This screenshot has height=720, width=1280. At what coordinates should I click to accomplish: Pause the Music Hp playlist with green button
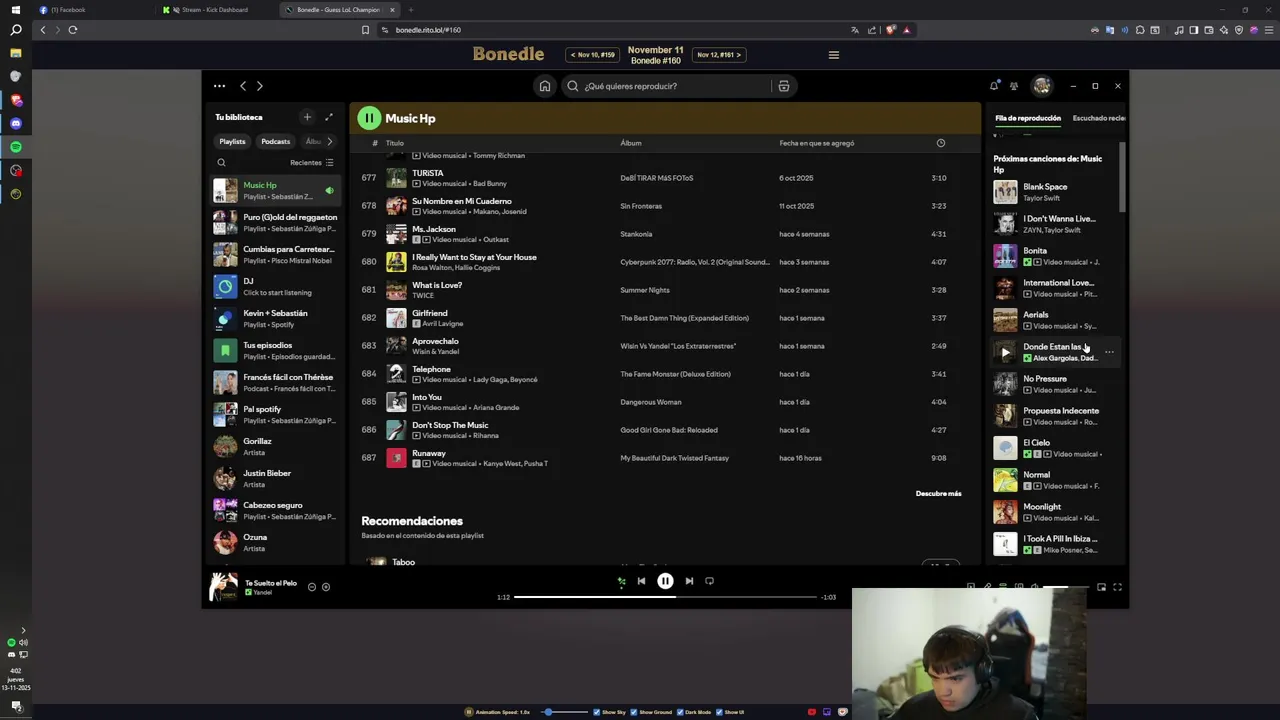[369, 118]
